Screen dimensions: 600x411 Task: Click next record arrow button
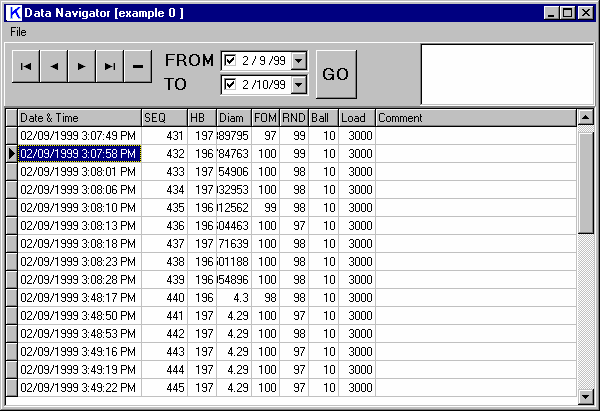pyautogui.click(x=82, y=66)
